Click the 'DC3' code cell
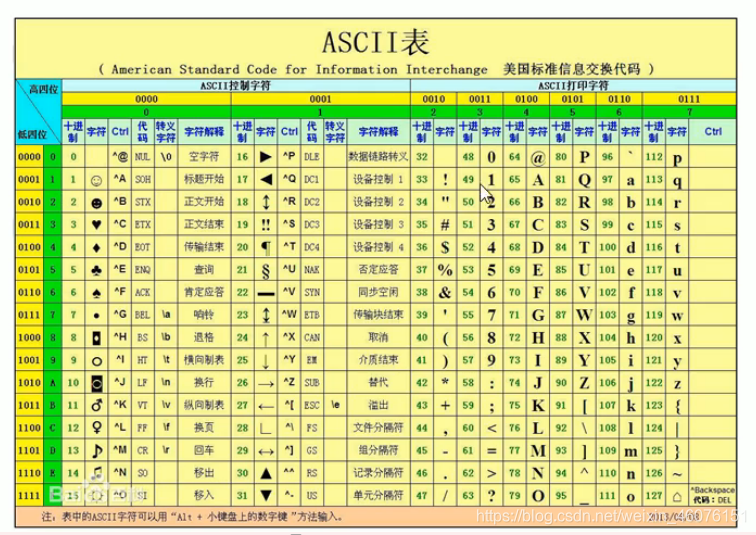Viewport: 756px width, 535px height. [312, 225]
